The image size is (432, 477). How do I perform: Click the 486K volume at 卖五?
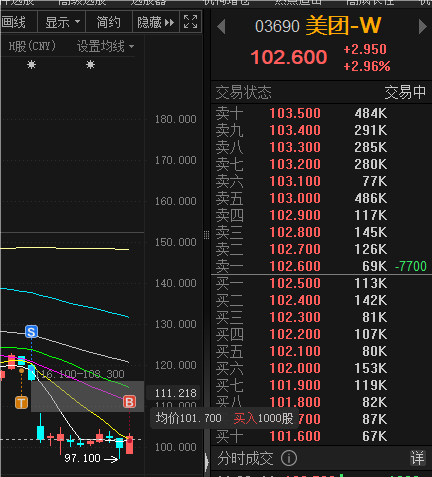(371, 198)
